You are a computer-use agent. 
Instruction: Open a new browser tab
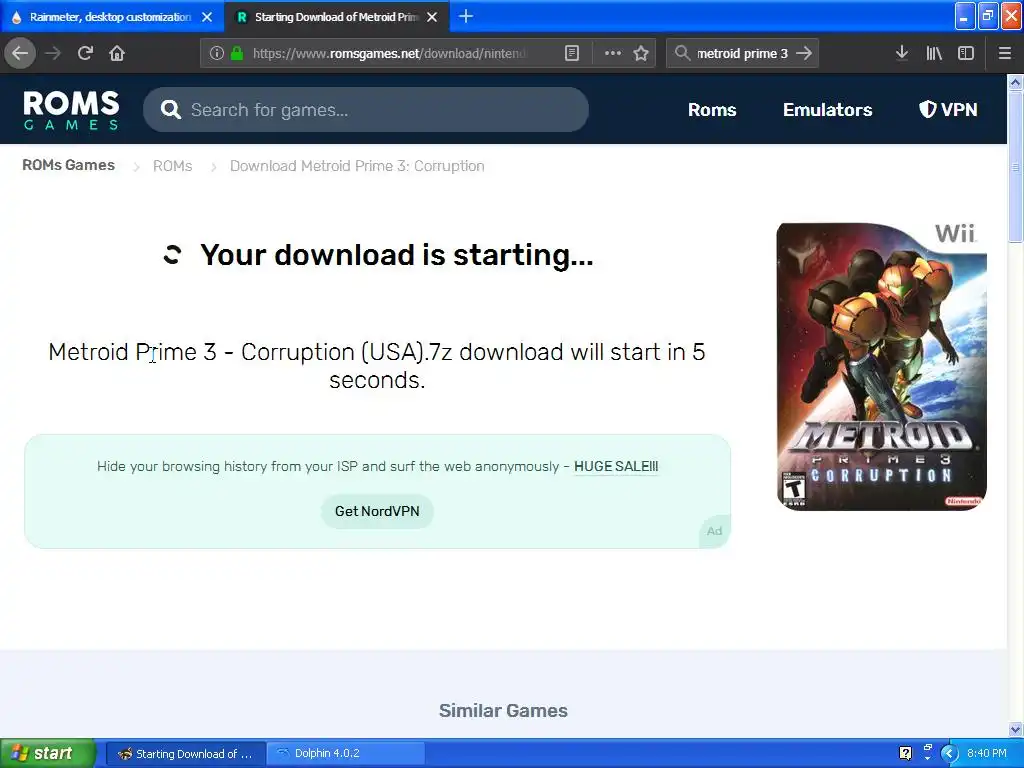tap(466, 16)
